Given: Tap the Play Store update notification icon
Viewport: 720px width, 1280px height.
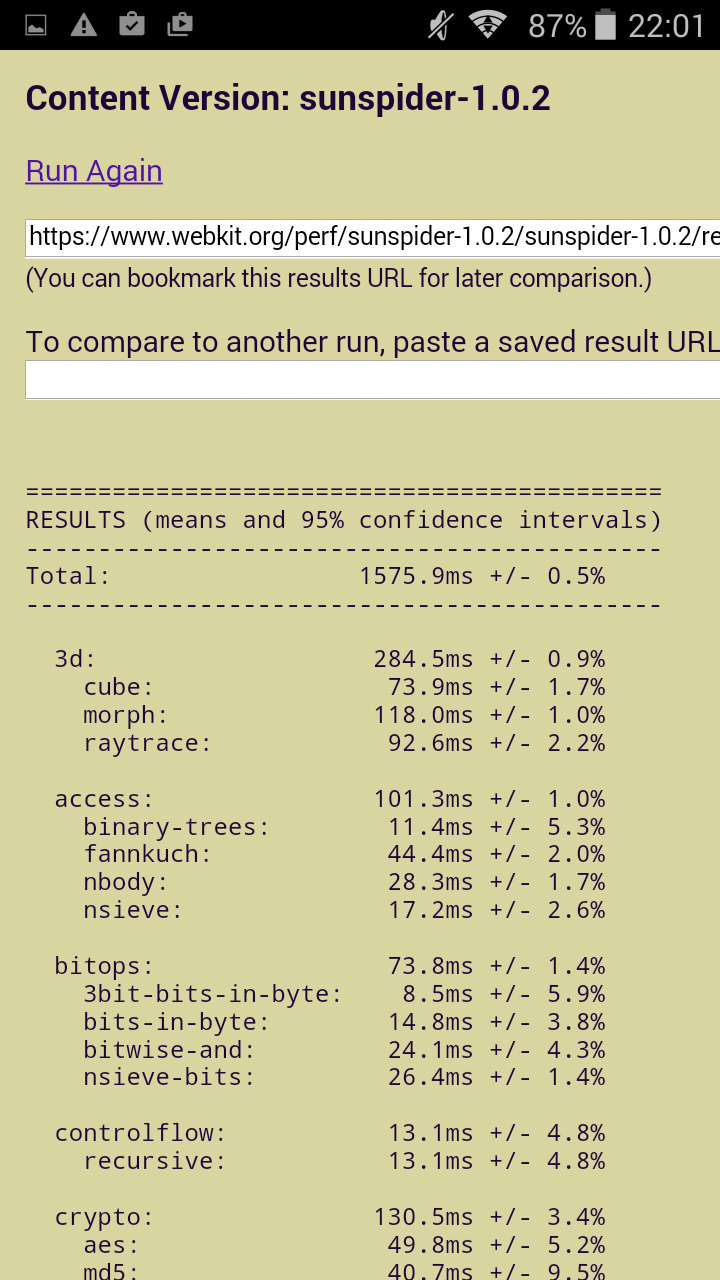Looking at the screenshot, I should (180, 24).
